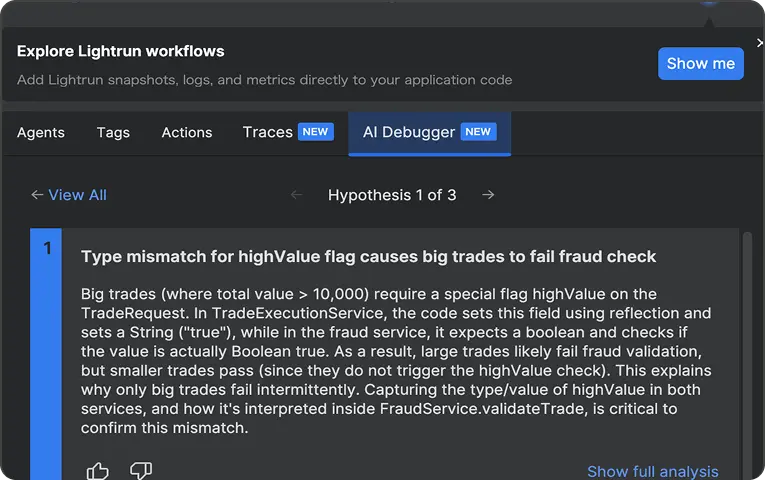Go to next hypothesis arrow
This screenshot has width=765, height=480.
point(488,195)
